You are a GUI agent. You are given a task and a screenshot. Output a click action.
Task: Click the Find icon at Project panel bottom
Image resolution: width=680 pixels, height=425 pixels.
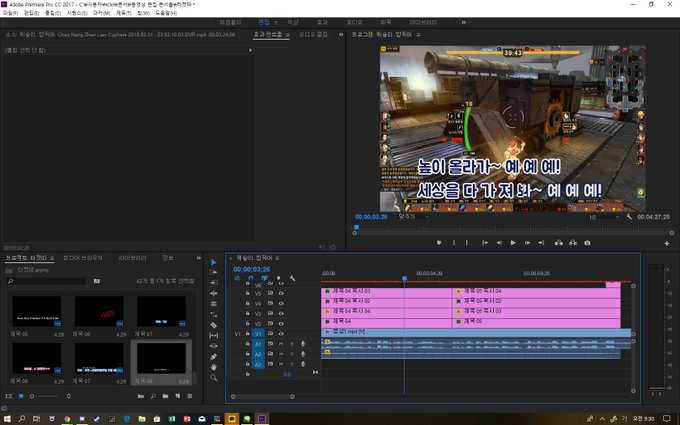pos(153,396)
